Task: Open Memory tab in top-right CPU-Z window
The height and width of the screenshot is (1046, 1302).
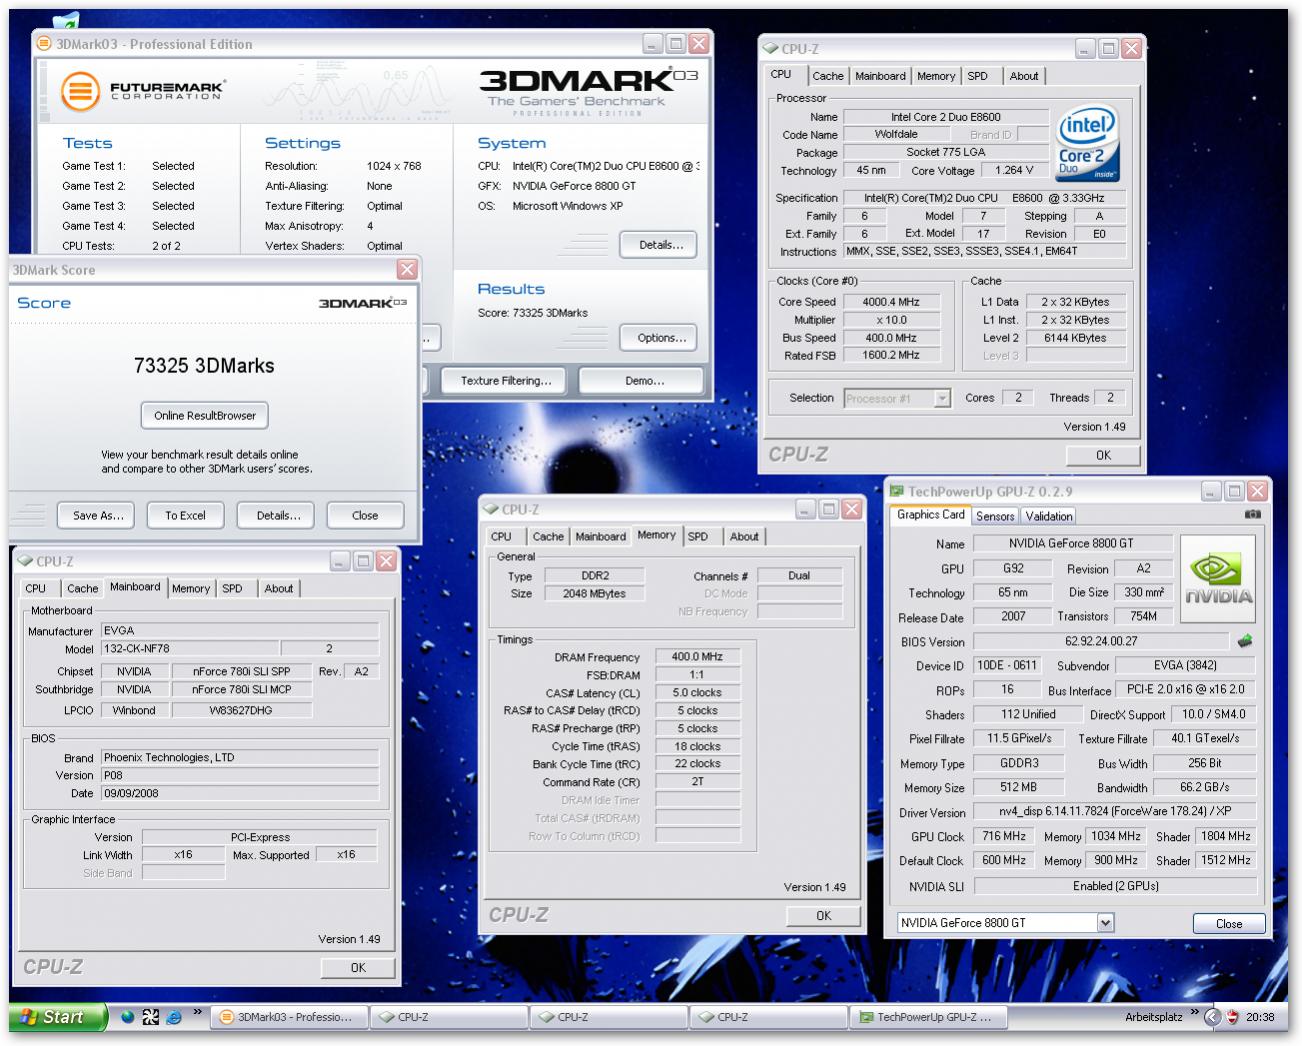Action: click(x=936, y=76)
